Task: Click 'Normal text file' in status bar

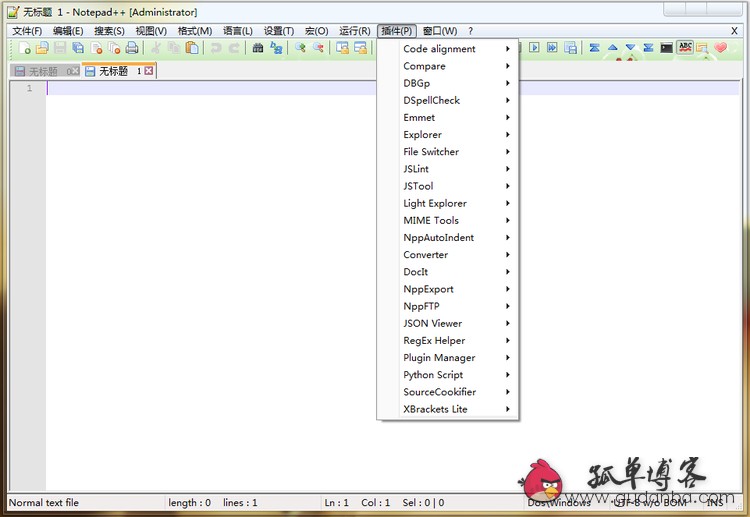Action: click(x=44, y=503)
